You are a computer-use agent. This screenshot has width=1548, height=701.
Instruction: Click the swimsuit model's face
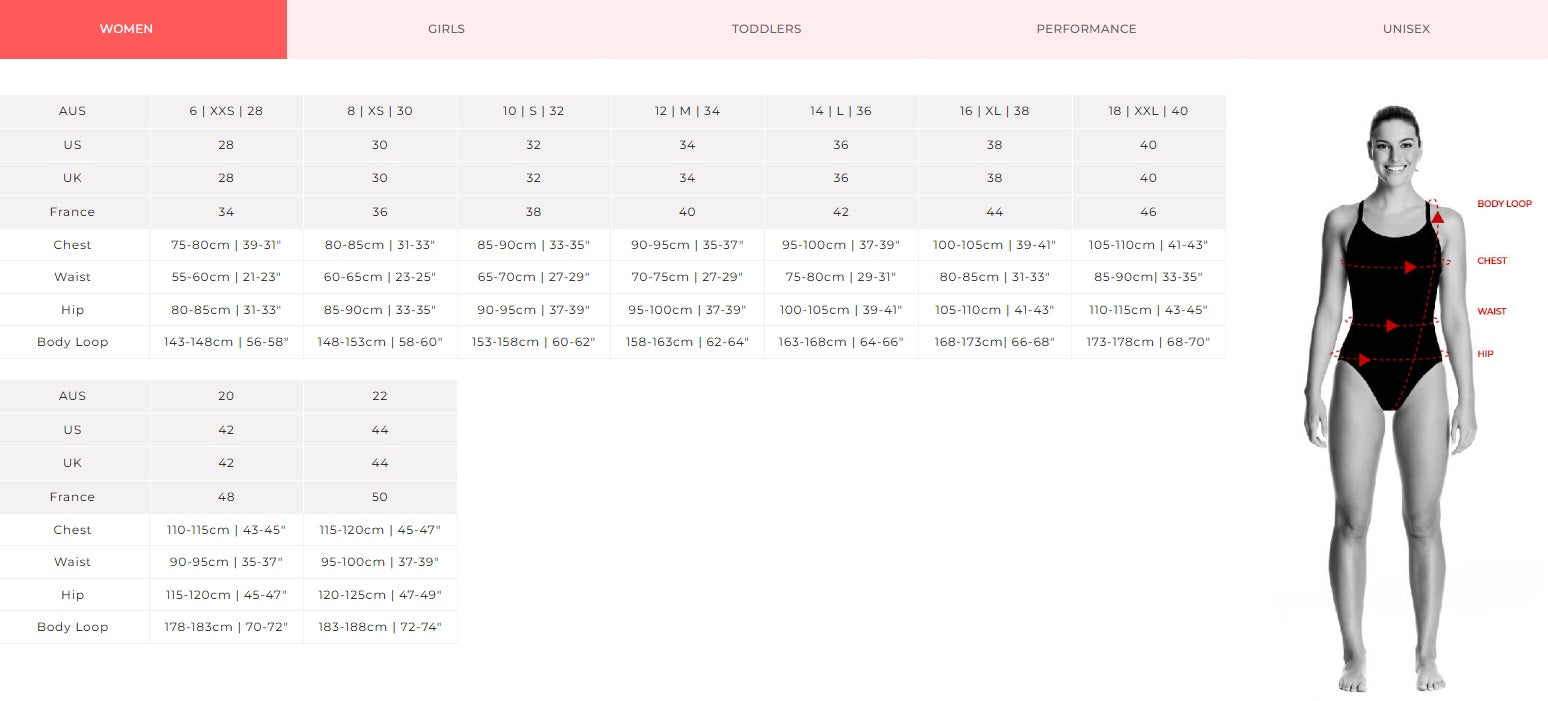pos(1390,150)
